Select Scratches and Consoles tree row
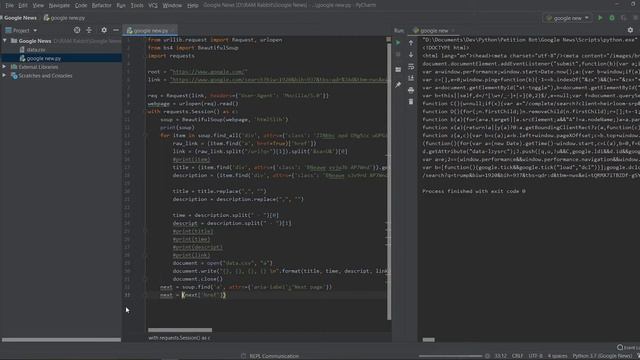640x360 pixels. (61, 76)
